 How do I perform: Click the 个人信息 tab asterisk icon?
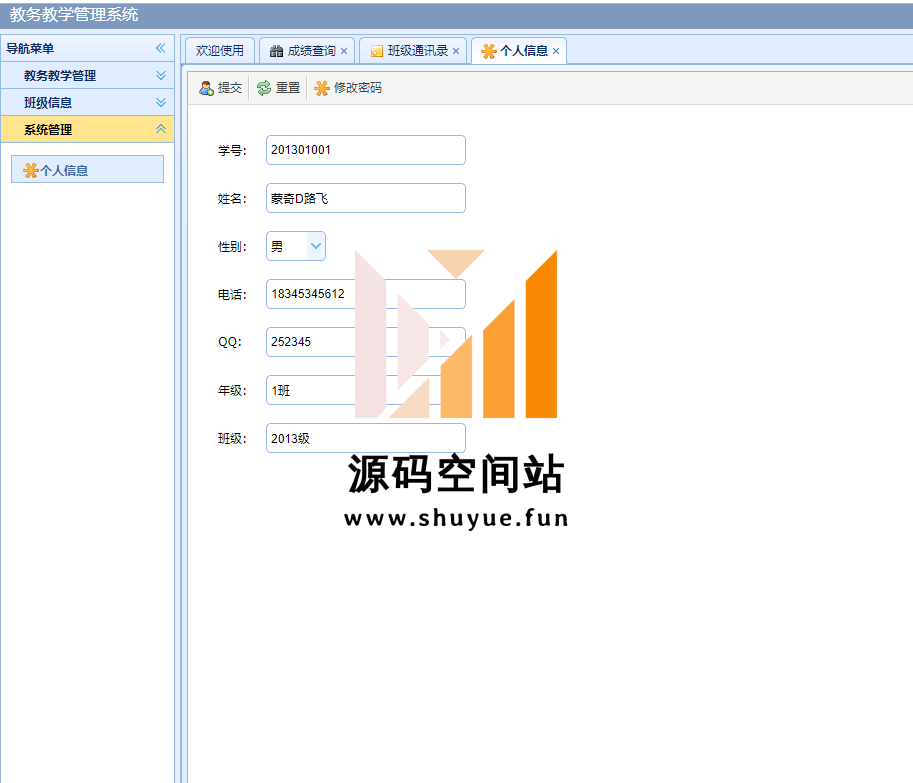click(x=489, y=51)
